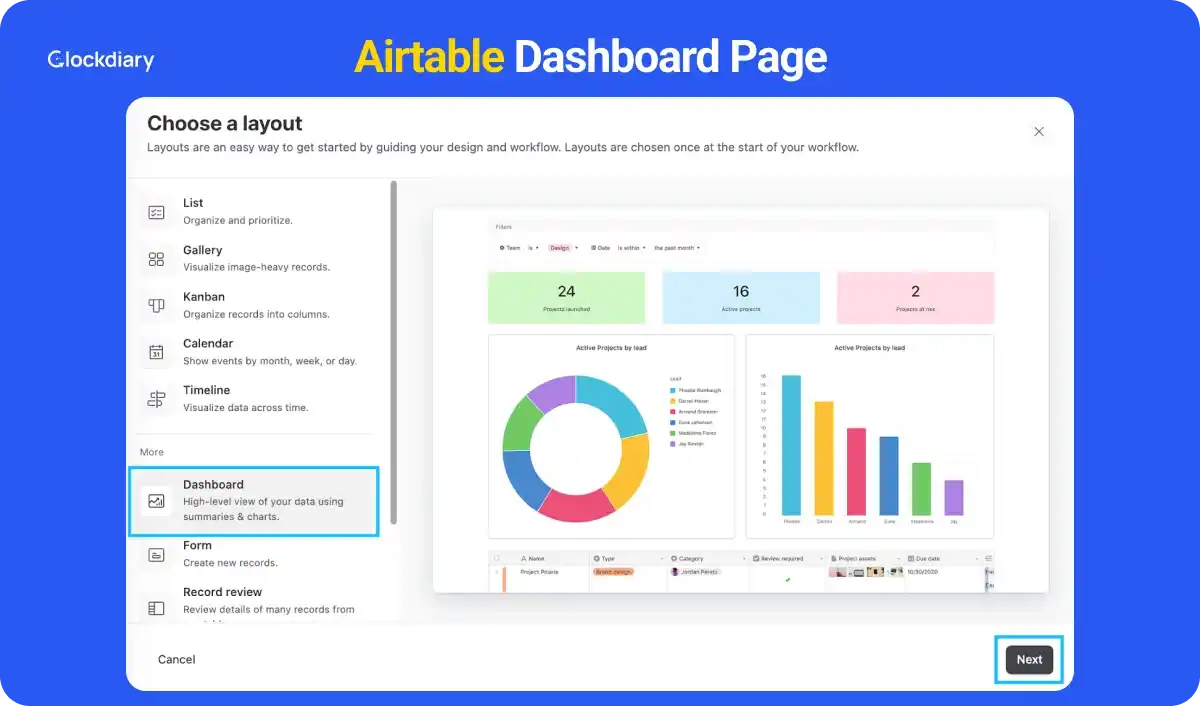Click the '24 Projects launched' summary card
Image resolution: width=1200 pixels, height=706 pixels.
point(567,297)
